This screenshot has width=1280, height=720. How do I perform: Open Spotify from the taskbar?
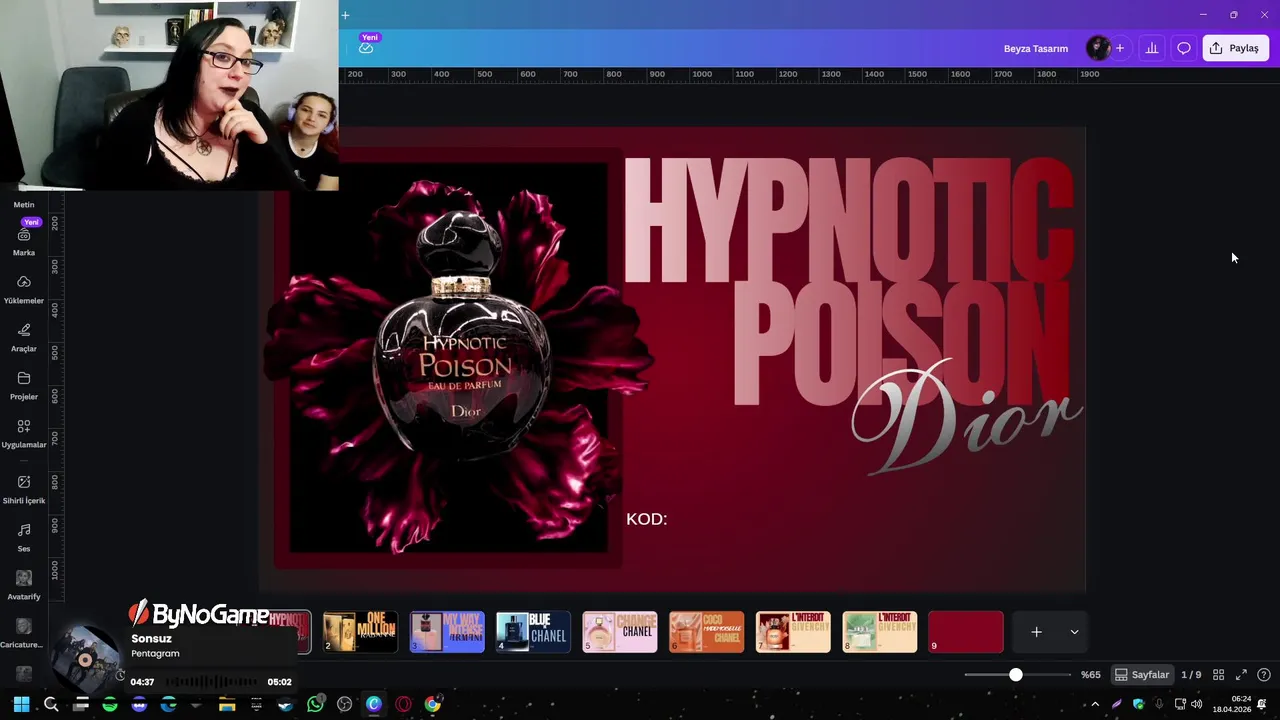[x=110, y=705]
